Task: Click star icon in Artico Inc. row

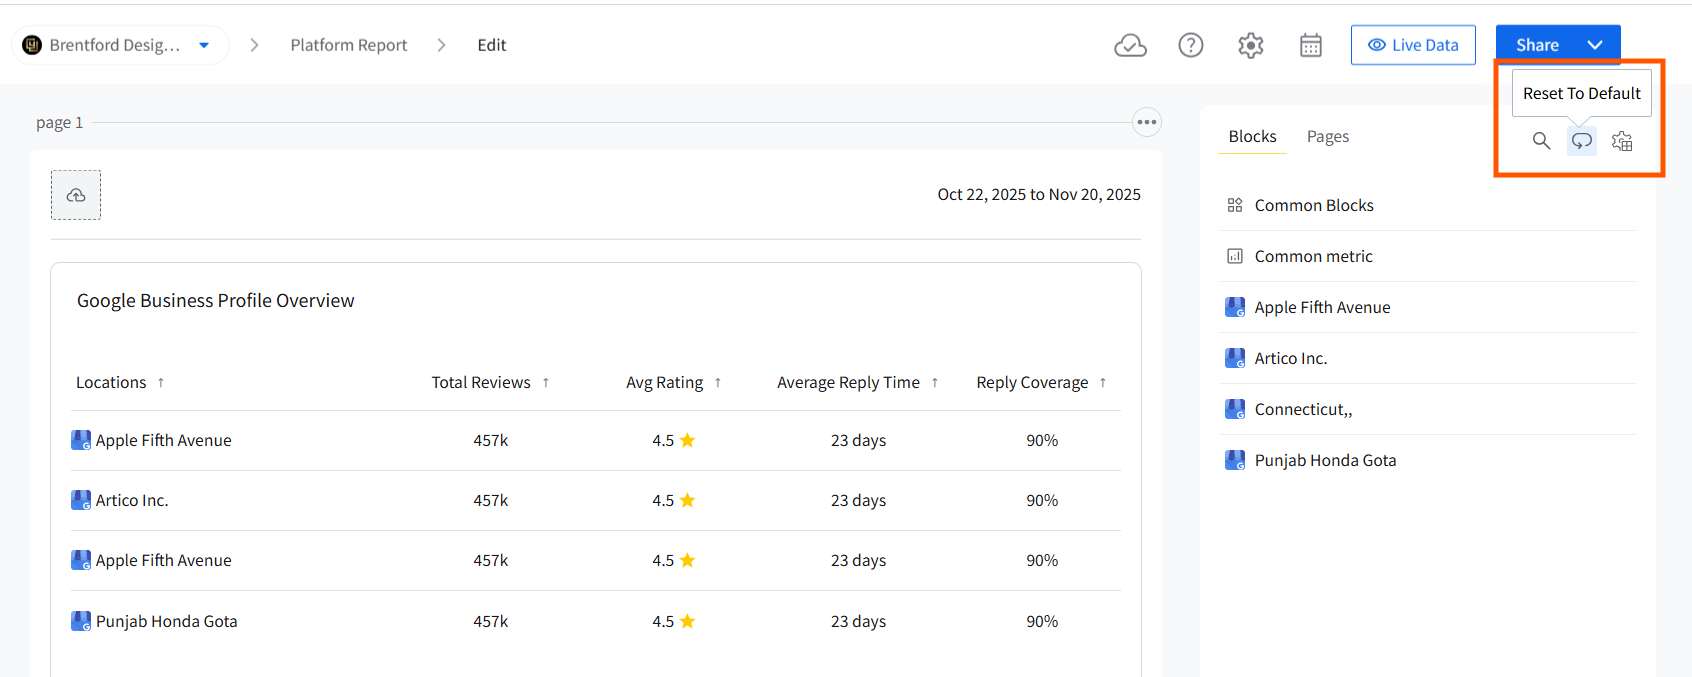Action: coord(688,500)
